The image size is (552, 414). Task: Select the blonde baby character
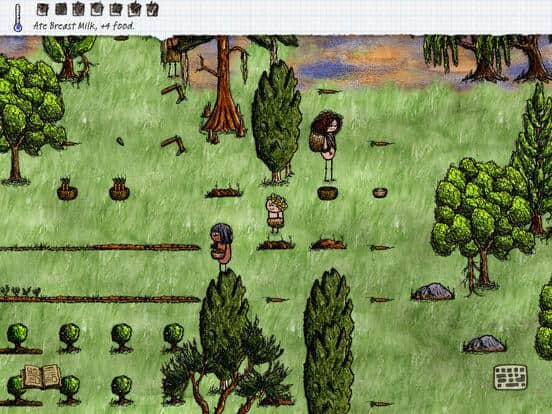point(276,212)
